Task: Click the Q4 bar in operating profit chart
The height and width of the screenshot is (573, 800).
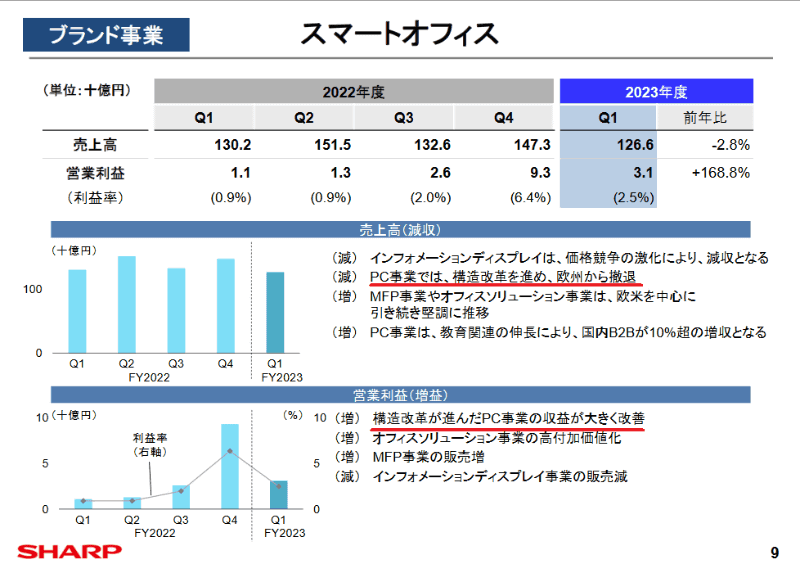Action: [230, 466]
